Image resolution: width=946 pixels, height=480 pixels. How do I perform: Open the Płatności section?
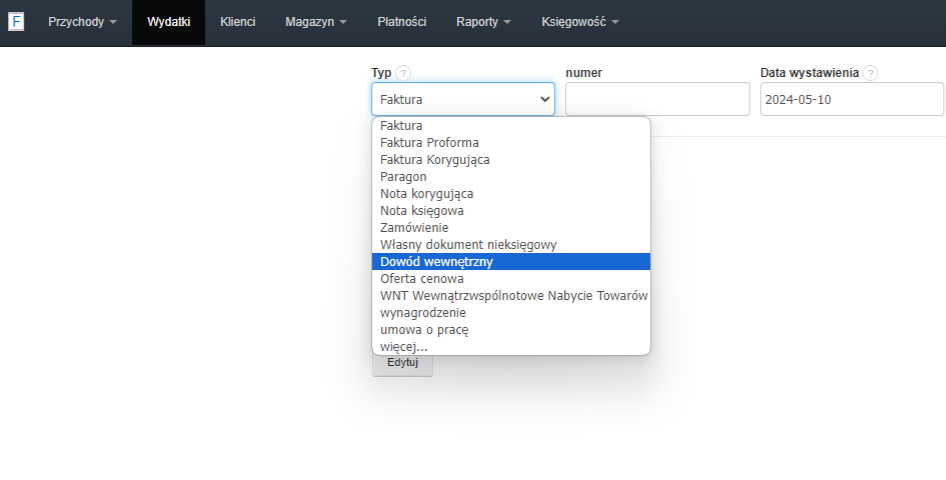pos(402,22)
